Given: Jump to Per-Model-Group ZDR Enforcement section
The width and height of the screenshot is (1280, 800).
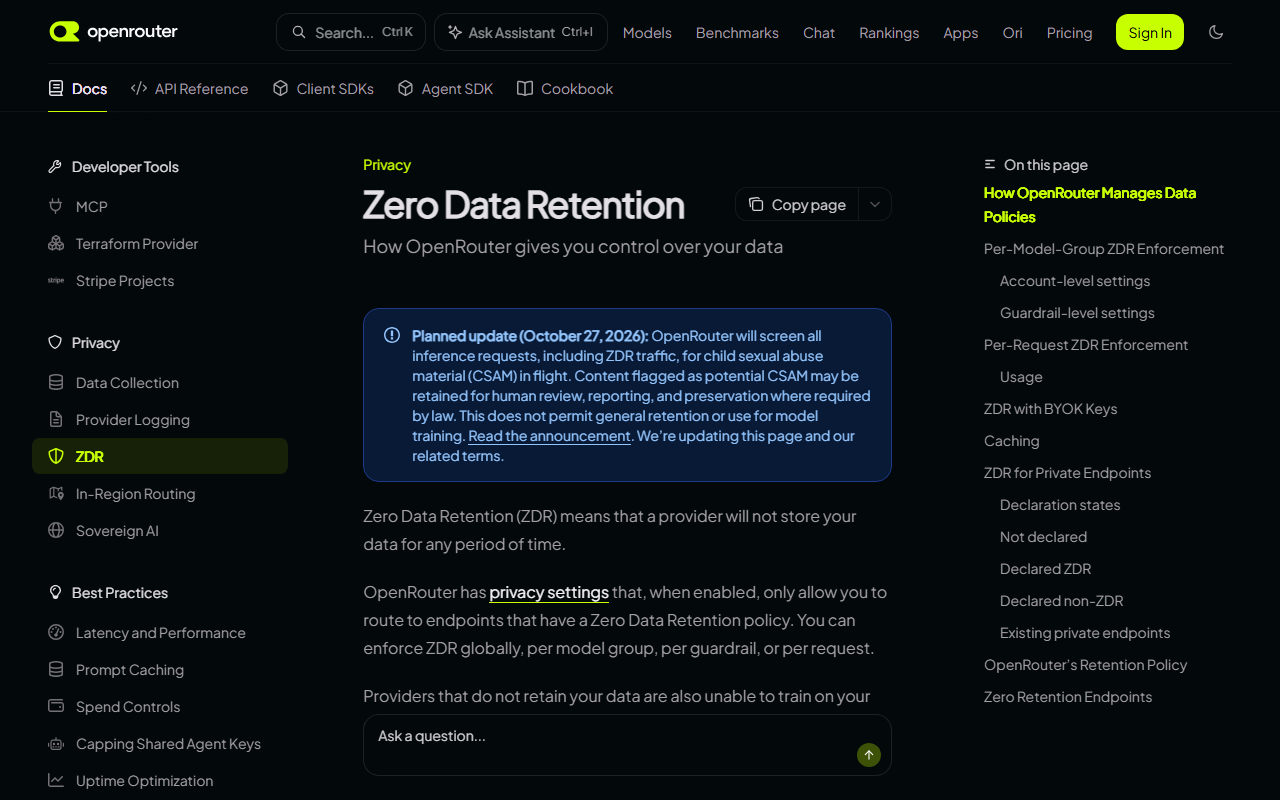Looking at the screenshot, I should click(x=1104, y=249).
